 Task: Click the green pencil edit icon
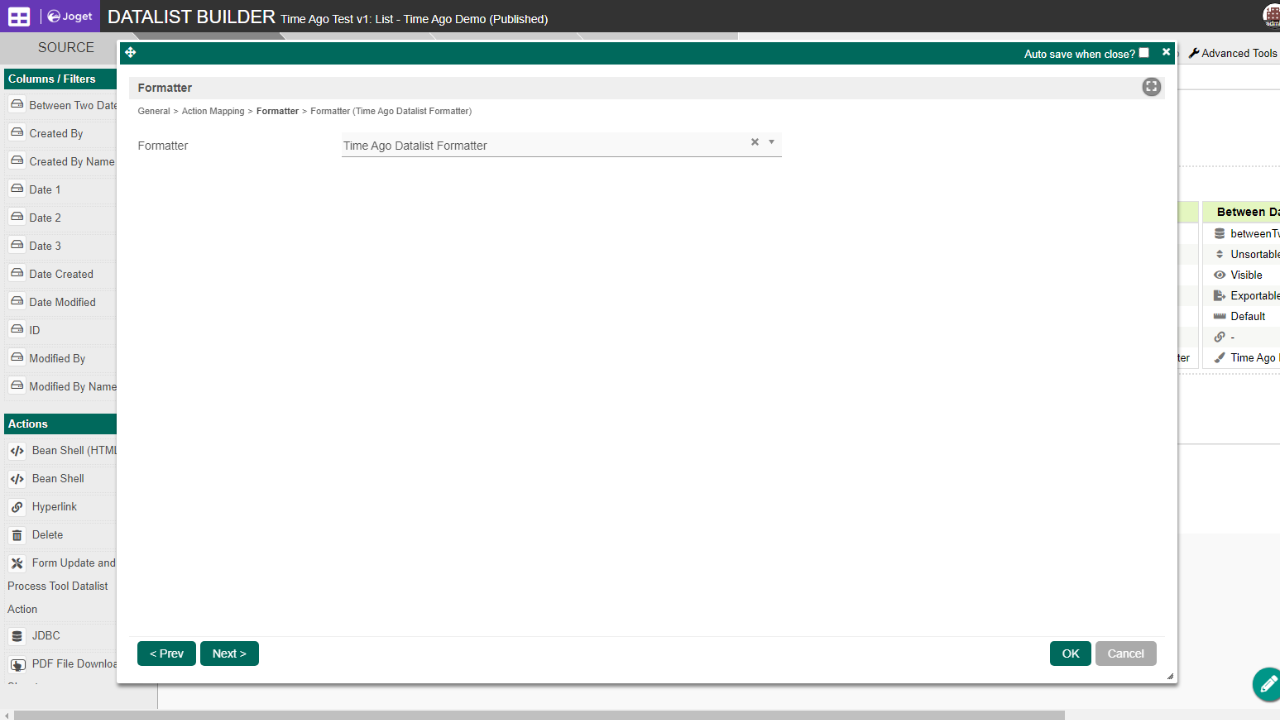tap(1266, 684)
